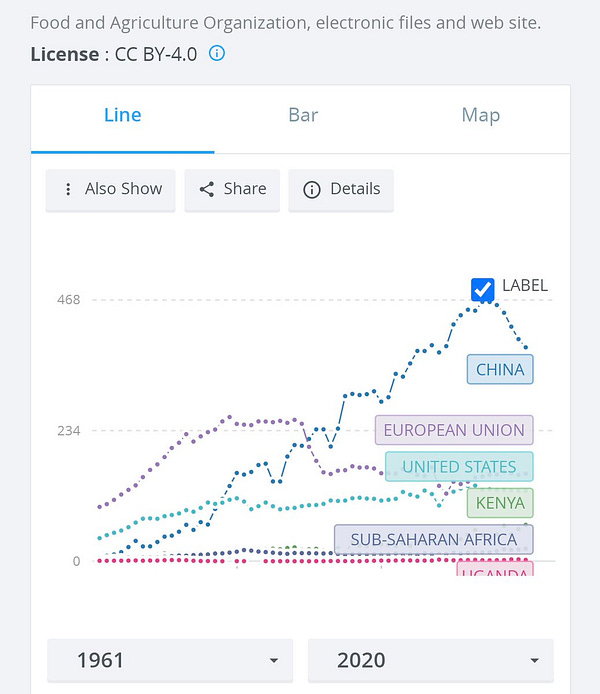Screen dimensions: 600x694
Task: Select the EUROPEAN UNION series label
Action: [454, 430]
